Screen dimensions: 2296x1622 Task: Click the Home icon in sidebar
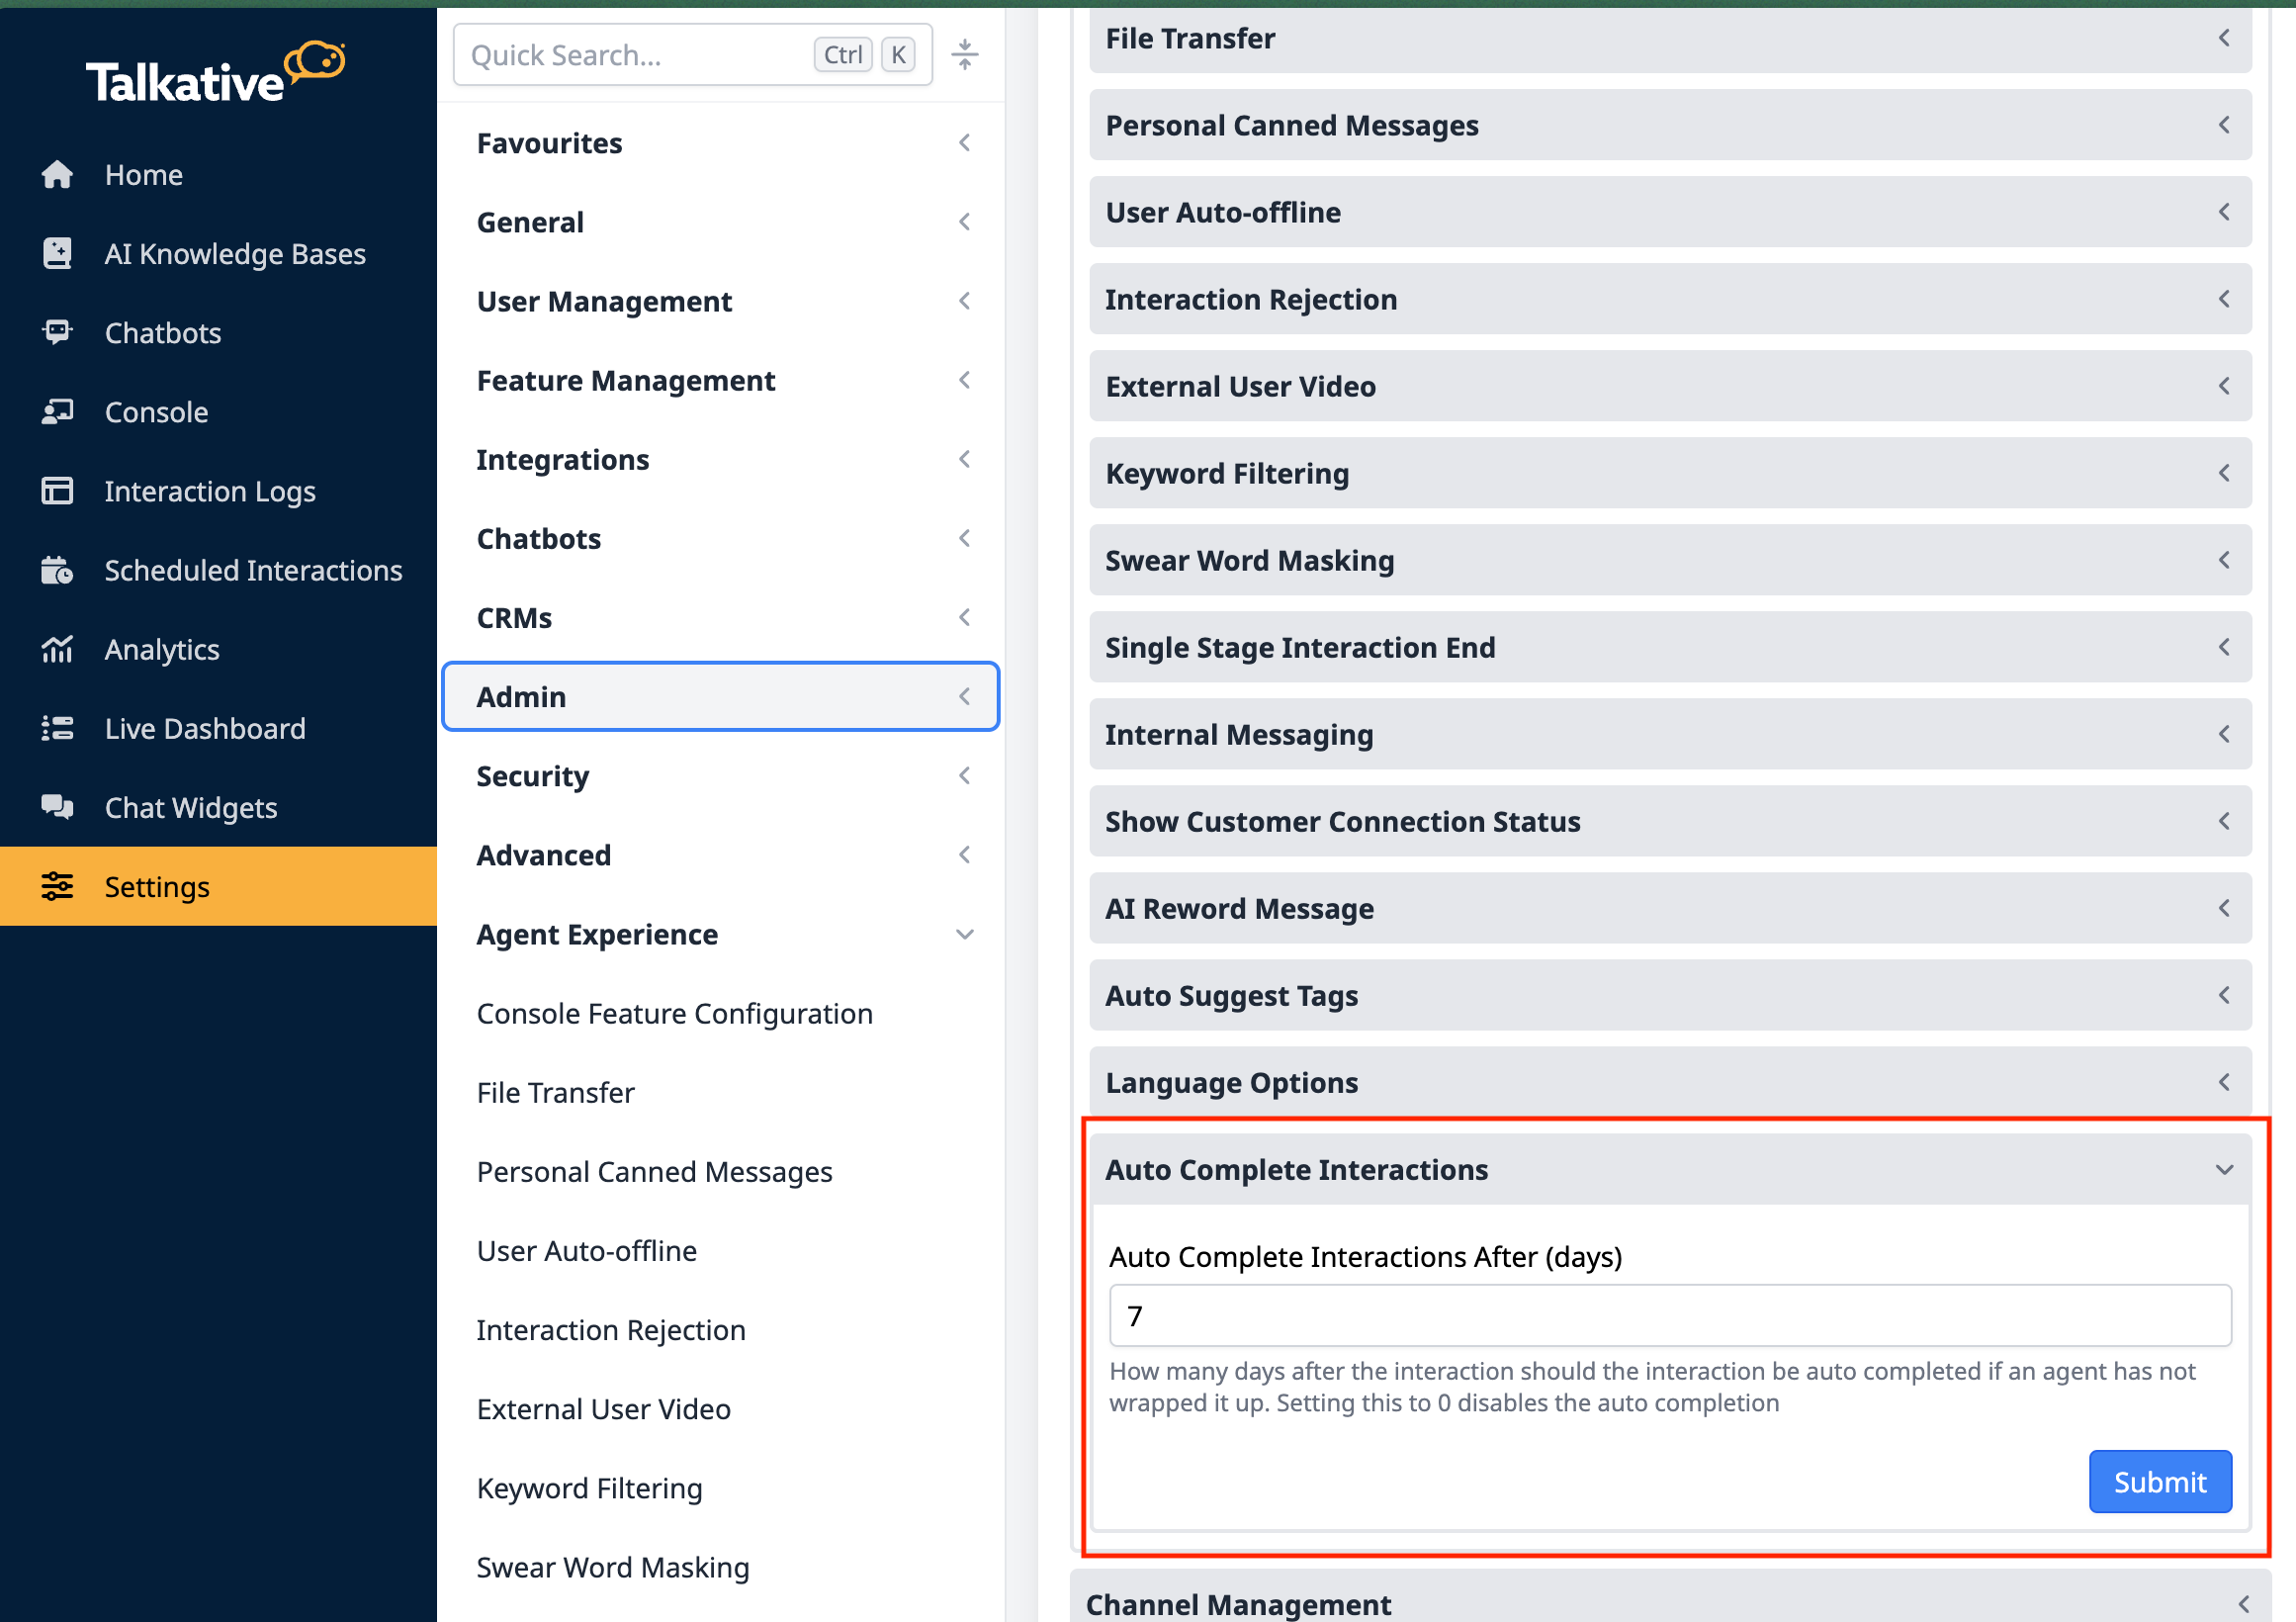tap(57, 174)
